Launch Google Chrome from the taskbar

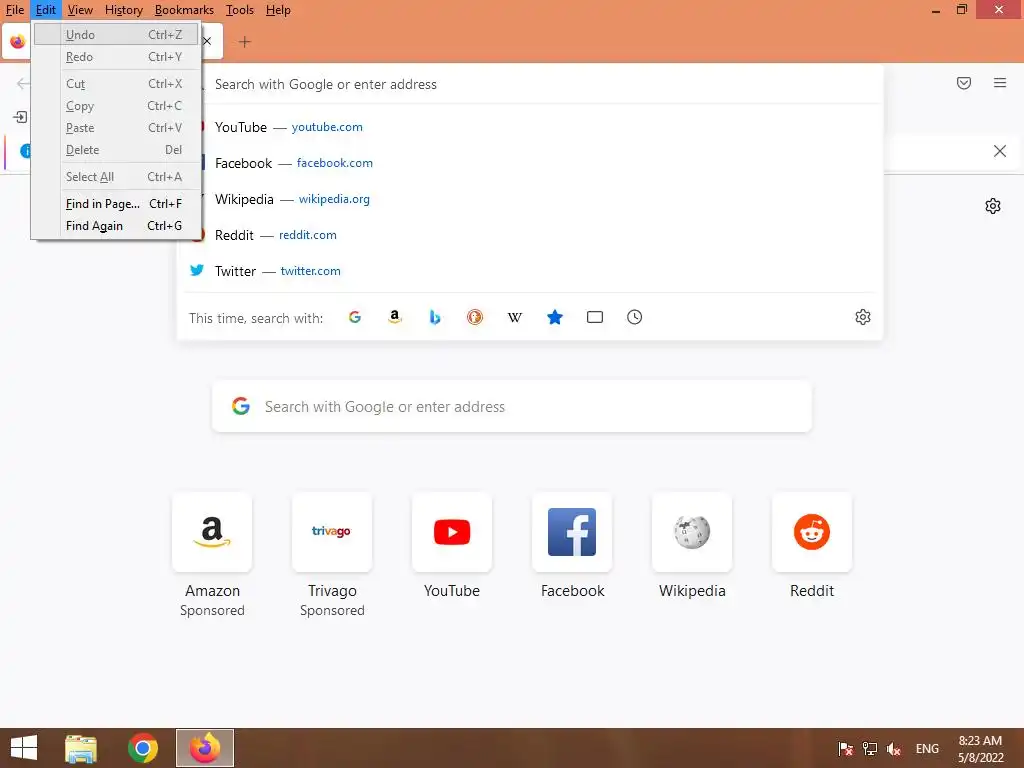coord(142,748)
